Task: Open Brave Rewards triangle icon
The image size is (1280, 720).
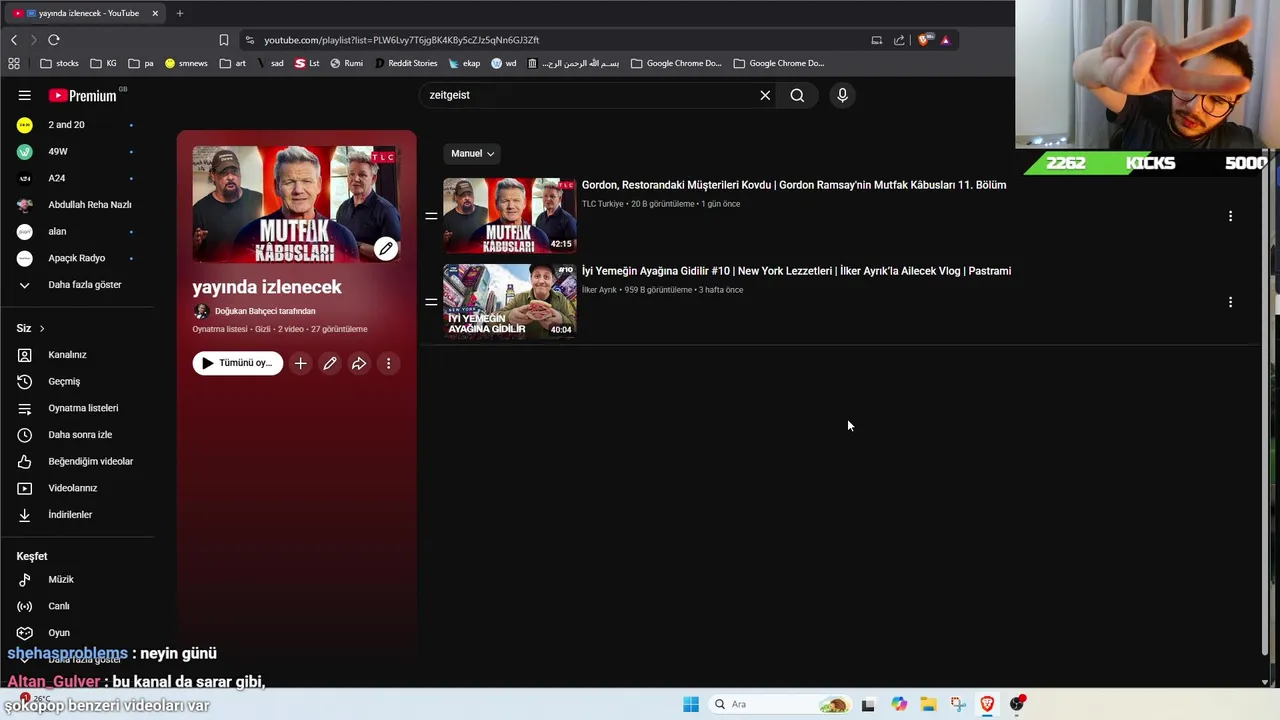Action: pyautogui.click(x=945, y=40)
